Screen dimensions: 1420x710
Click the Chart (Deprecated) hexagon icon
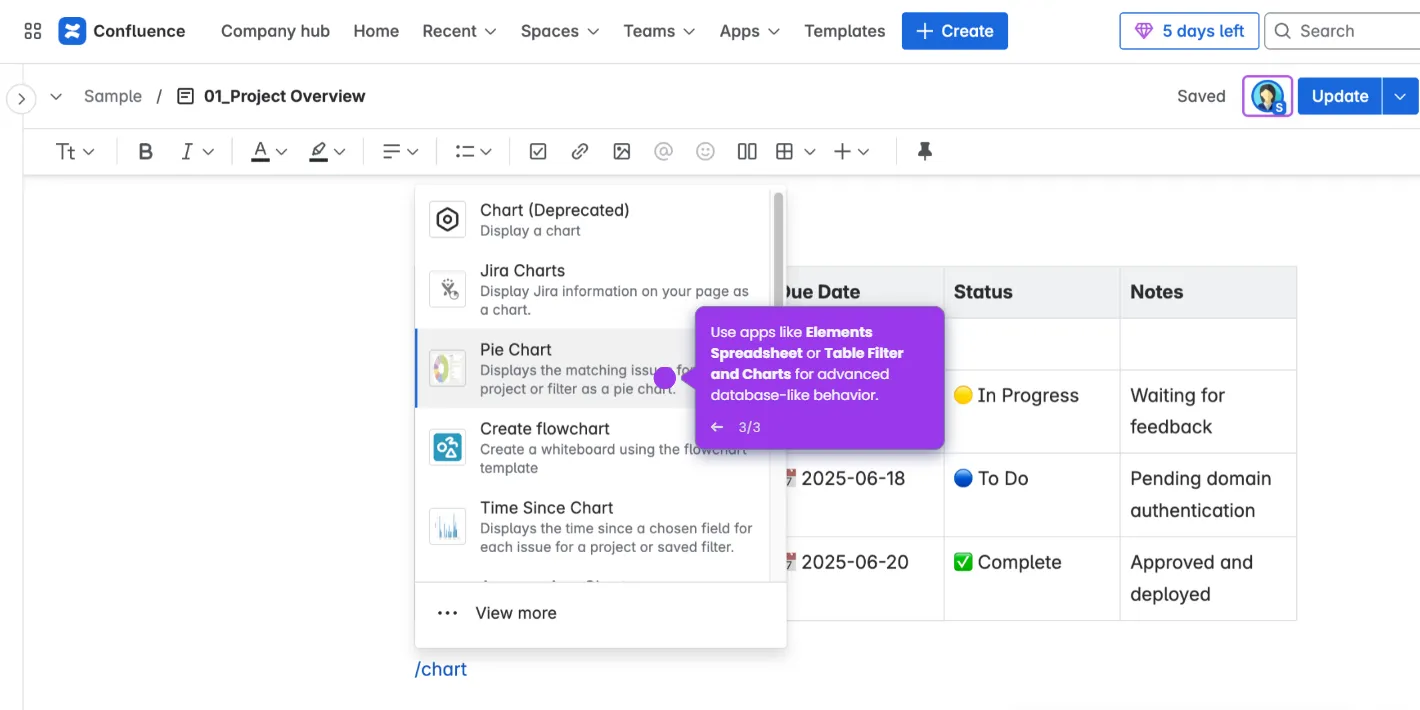tap(448, 219)
